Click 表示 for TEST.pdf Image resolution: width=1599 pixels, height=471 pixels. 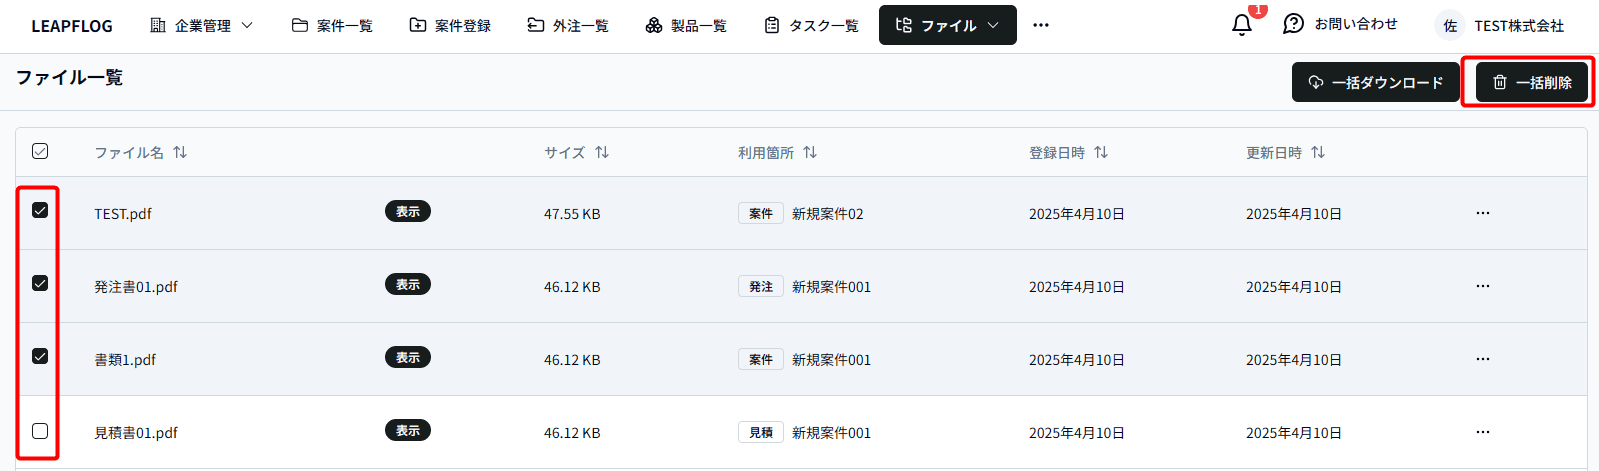pyautogui.click(x=408, y=211)
